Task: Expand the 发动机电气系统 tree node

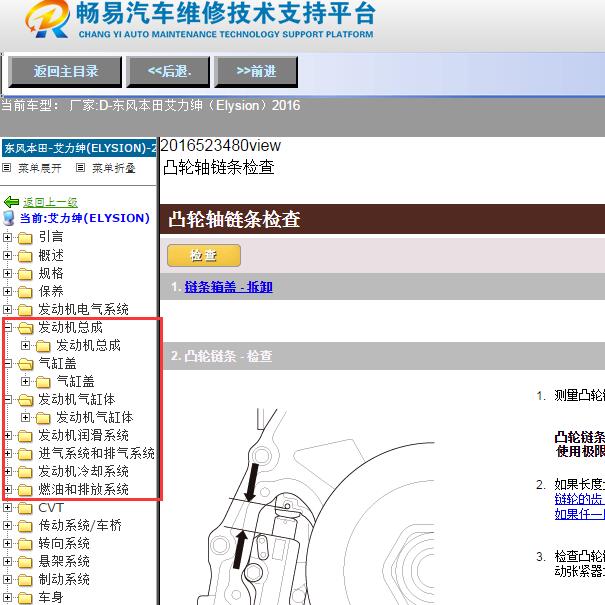Action: tap(7, 309)
